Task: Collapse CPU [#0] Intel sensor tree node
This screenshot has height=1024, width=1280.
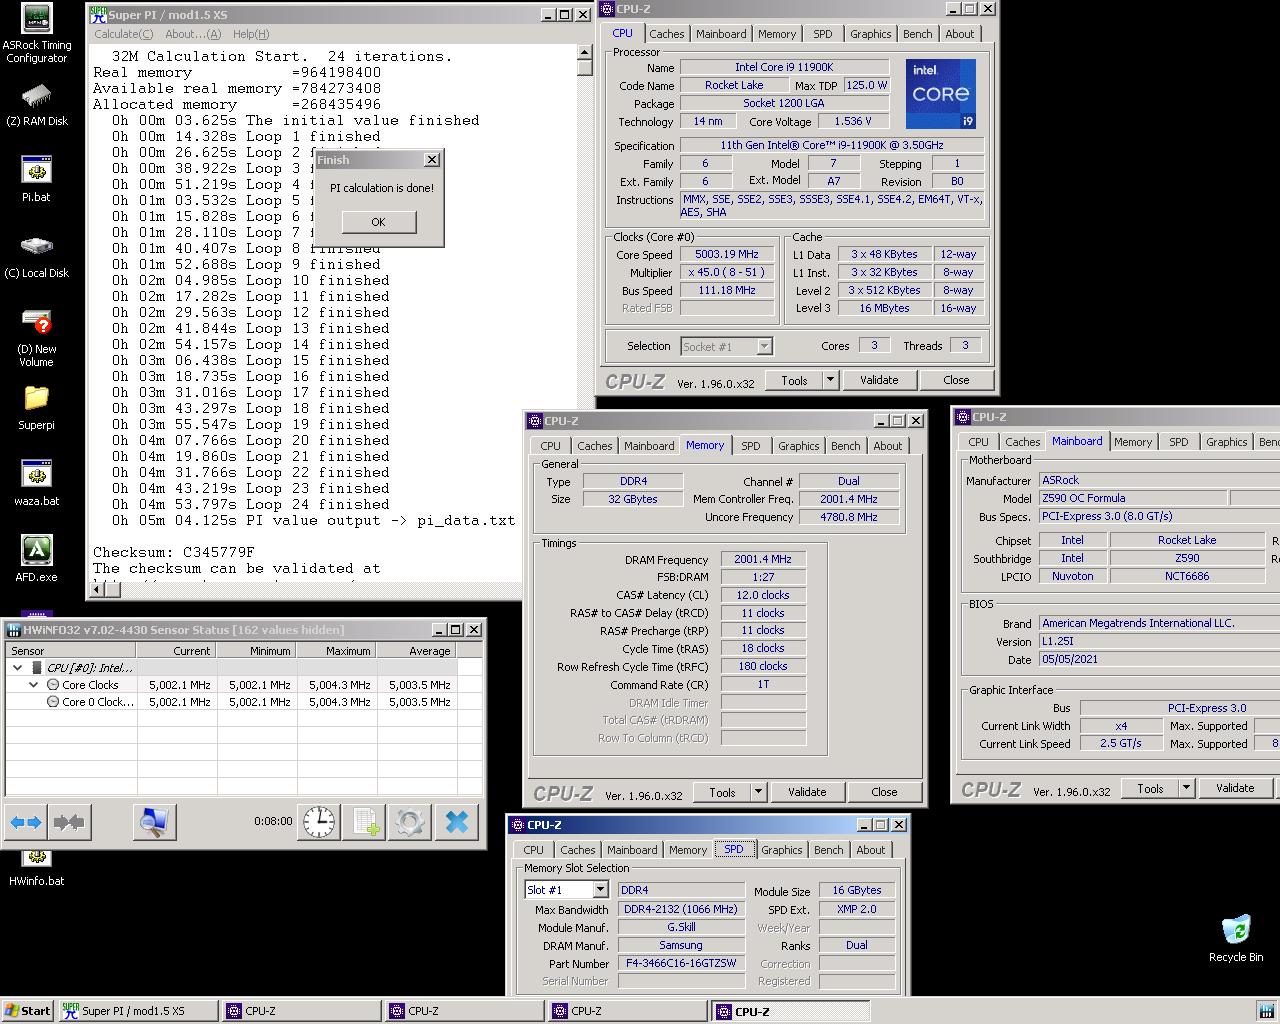Action: [18, 667]
